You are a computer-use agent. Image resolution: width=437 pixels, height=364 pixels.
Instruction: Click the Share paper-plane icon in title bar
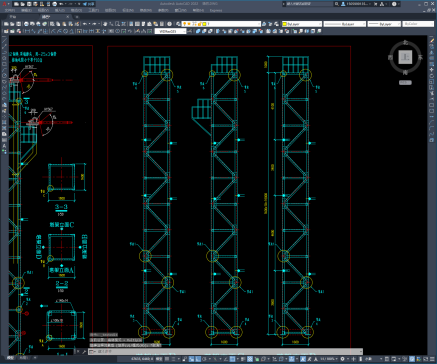pyautogui.click(x=85, y=4)
